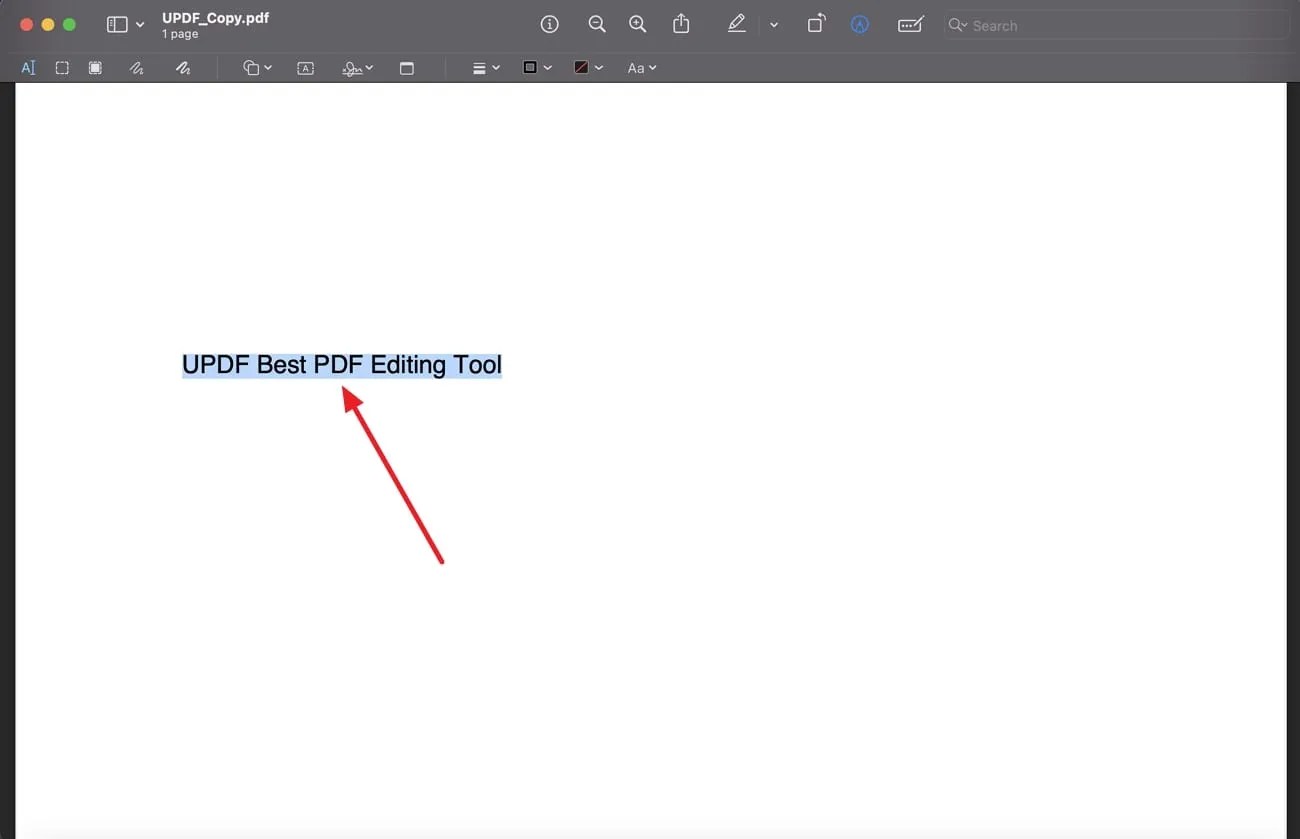Screen dimensions: 1300x839
Task: Toggle the highlight text mode
Action: (x=737, y=23)
